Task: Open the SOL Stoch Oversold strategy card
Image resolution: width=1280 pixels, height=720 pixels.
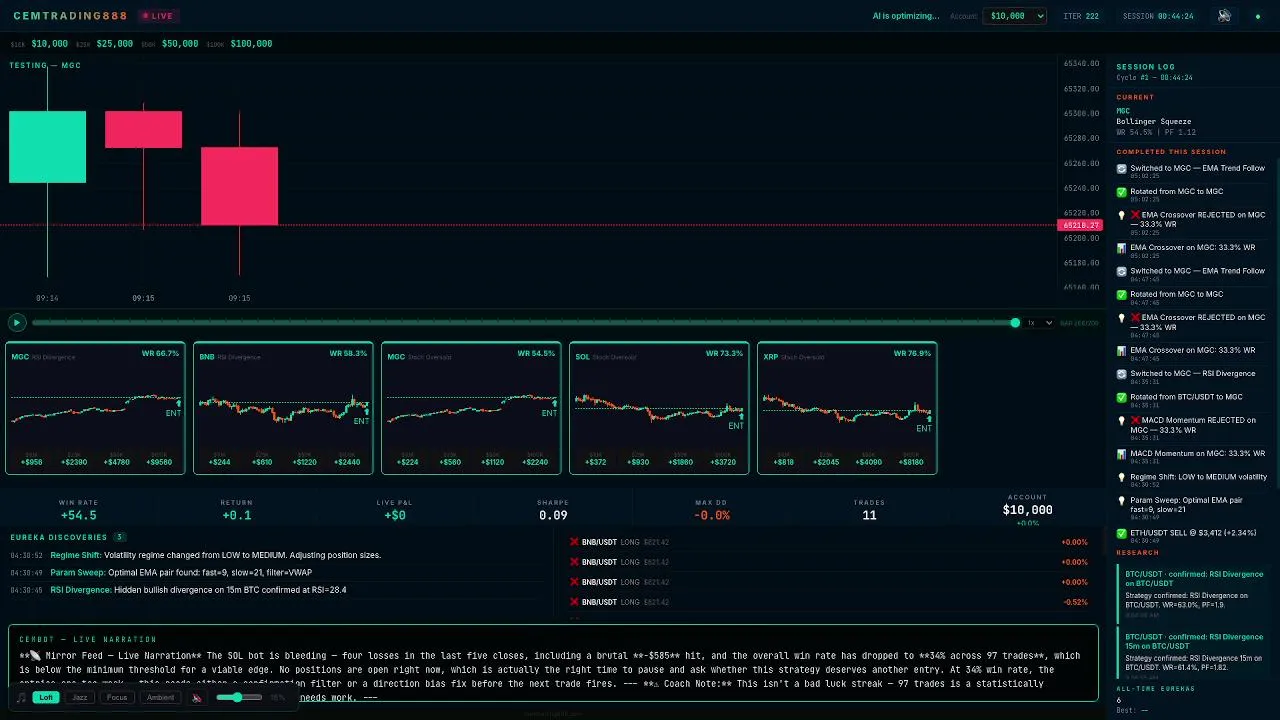Action: click(x=659, y=408)
